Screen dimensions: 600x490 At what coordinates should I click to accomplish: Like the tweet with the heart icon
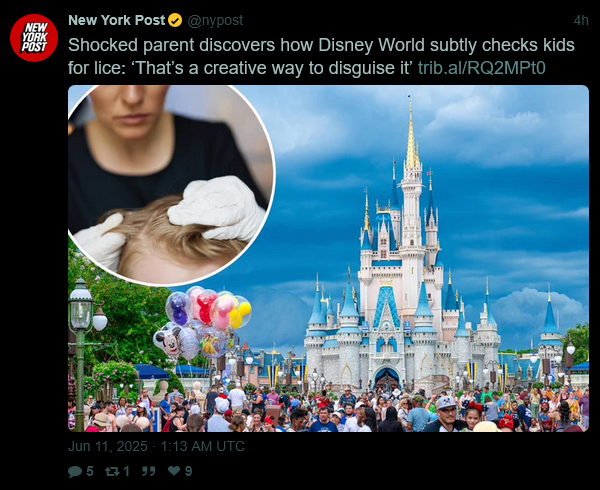[x=174, y=470]
